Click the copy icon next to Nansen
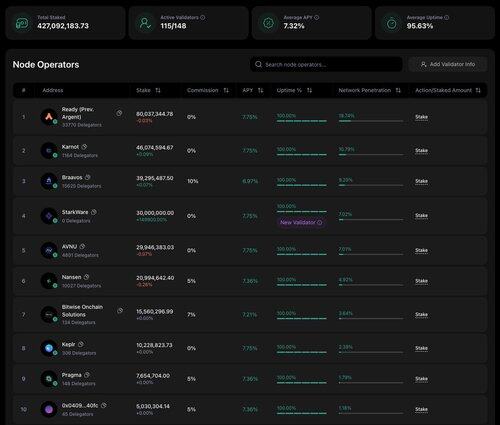 tap(86, 277)
